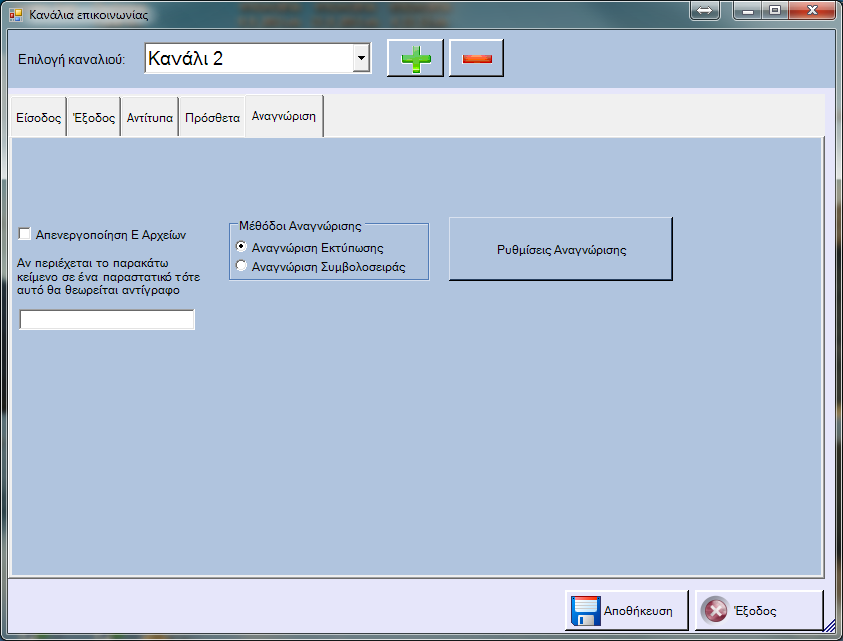Switch to the Έξοδος tab
This screenshot has width=843, height=641.
point(94,117)
